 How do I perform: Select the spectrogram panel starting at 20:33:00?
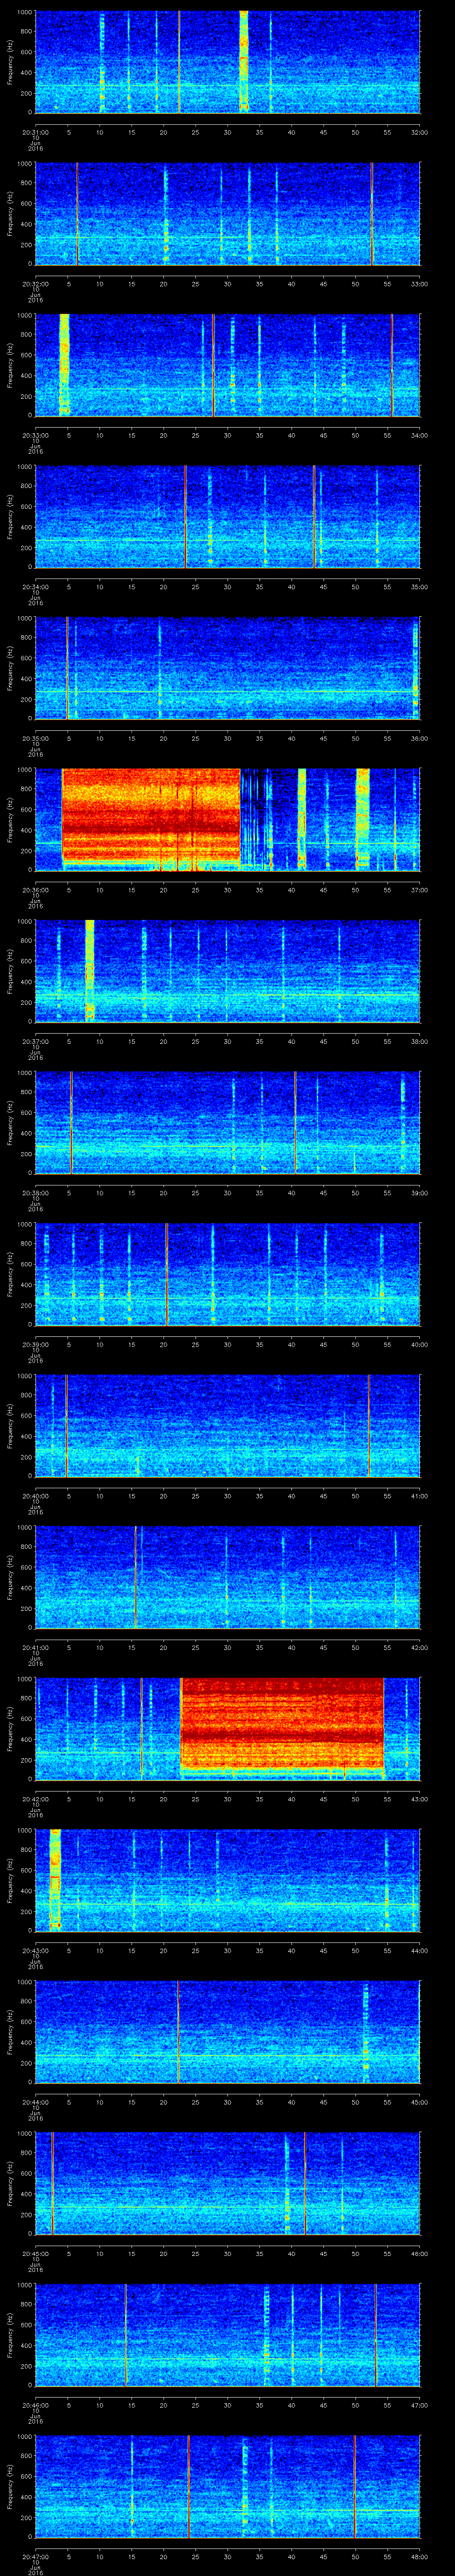click(227, 365)
